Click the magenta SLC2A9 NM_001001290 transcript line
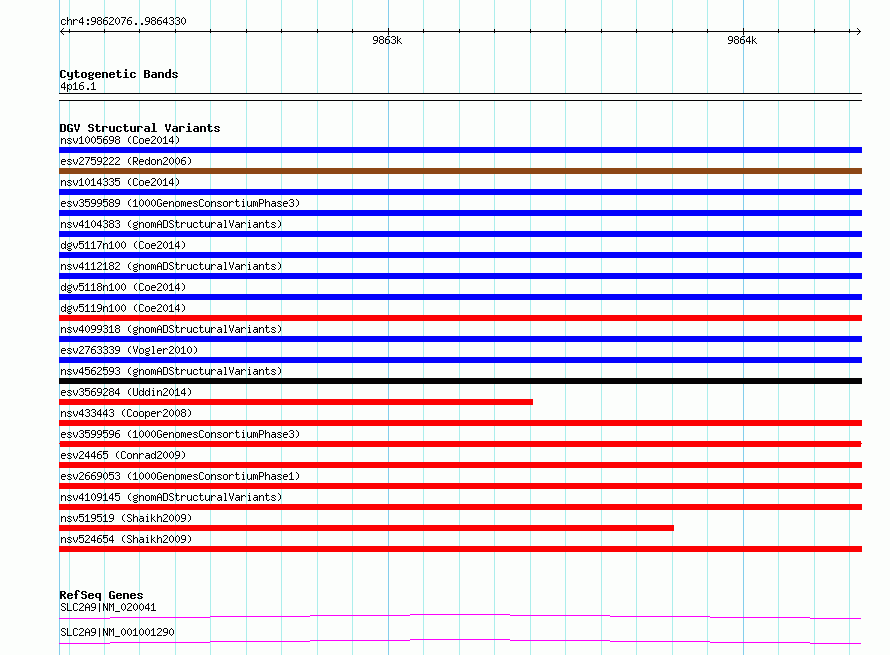Image resolution: width=890 pixels, height=655 pixels. click(460, 641)
